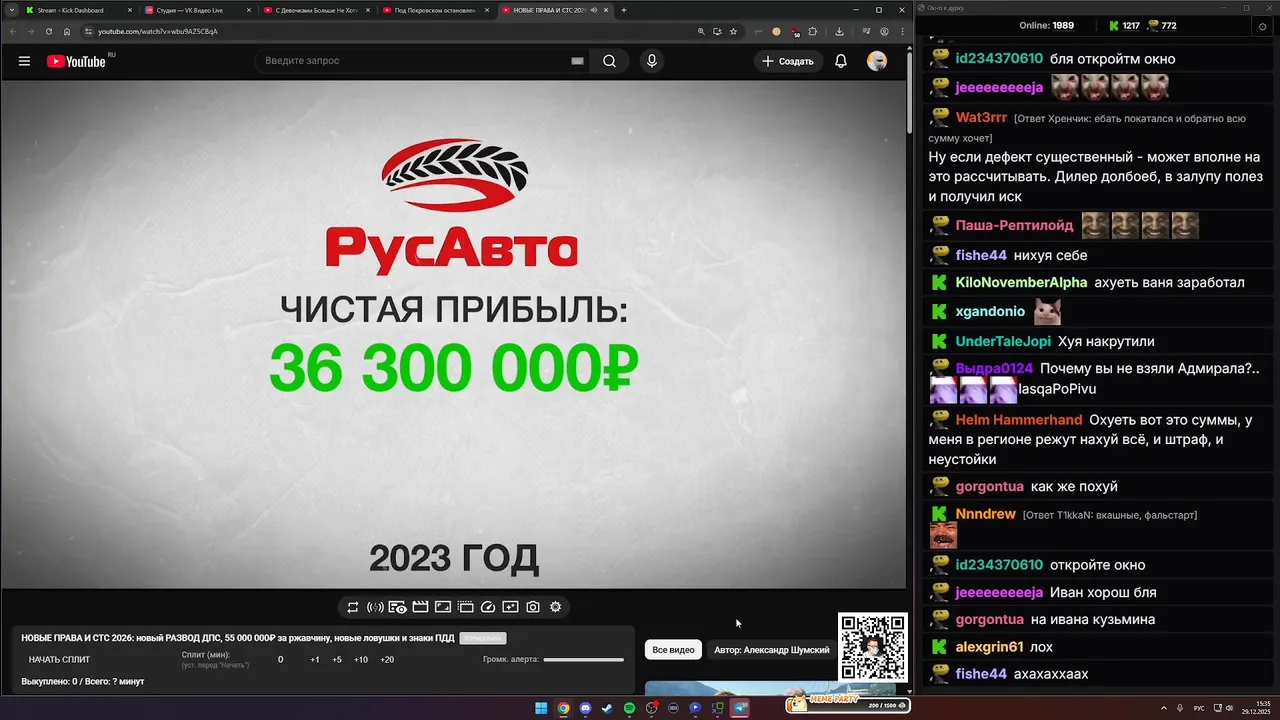Select the 'Все видео' chip

pos(673,650)
